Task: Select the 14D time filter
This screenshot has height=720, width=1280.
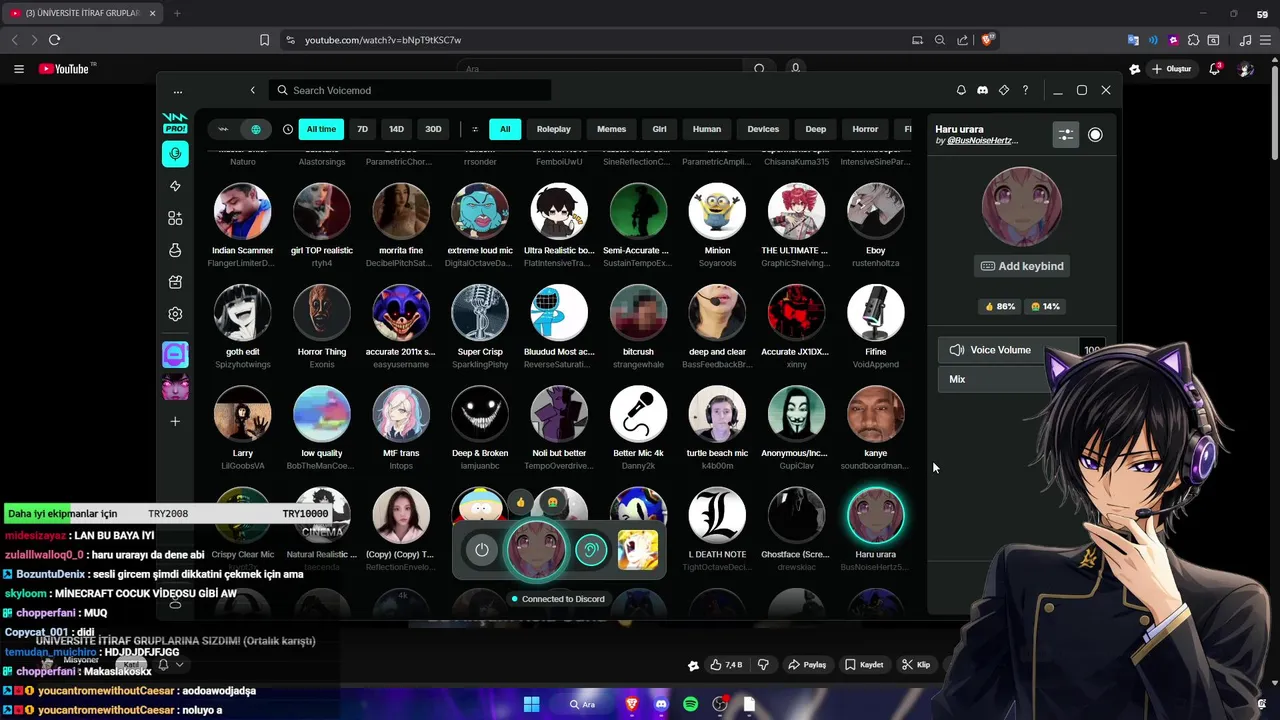Action: tap(396, 129)
